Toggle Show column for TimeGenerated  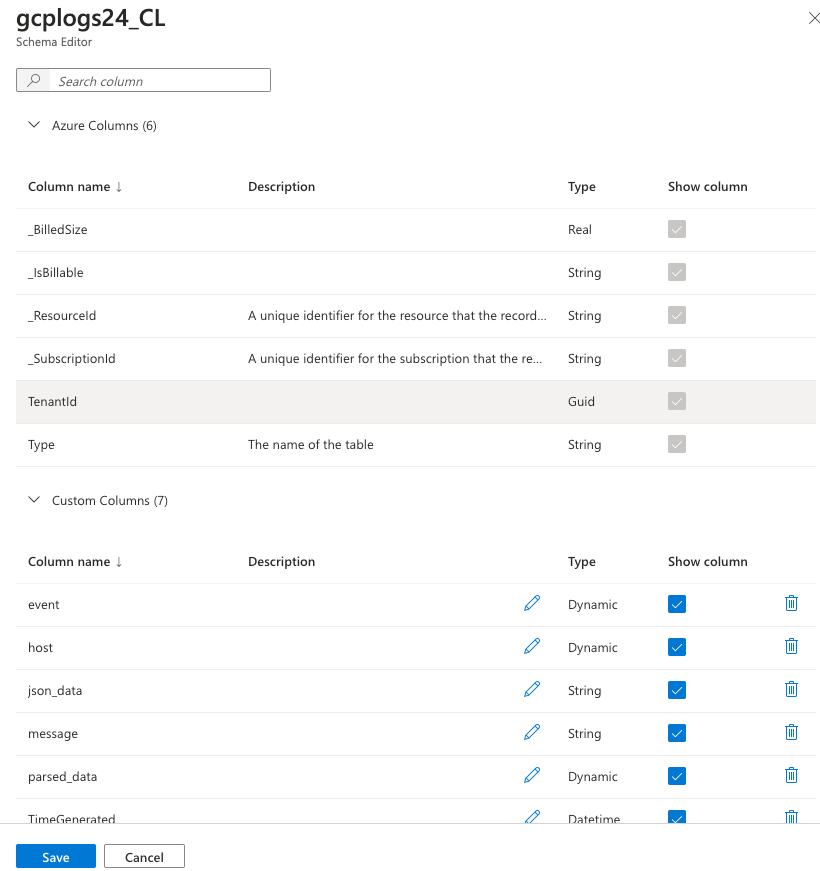[x=677, y=817]
